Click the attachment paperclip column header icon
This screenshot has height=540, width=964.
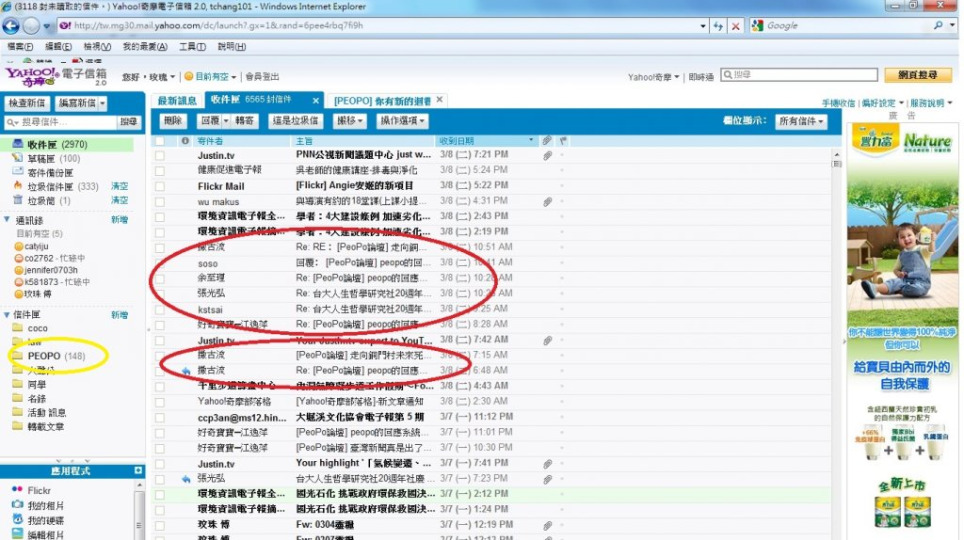[547, 141]
